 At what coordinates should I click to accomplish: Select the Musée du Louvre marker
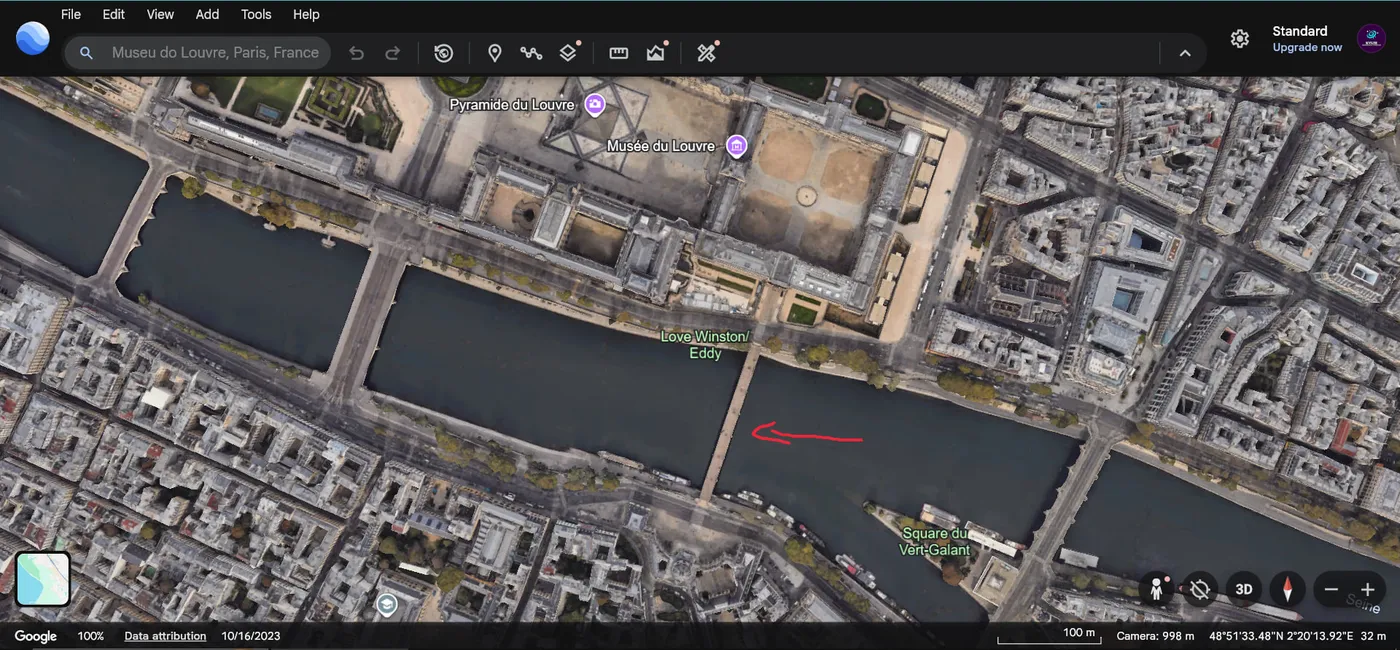[x=737, y=146]
